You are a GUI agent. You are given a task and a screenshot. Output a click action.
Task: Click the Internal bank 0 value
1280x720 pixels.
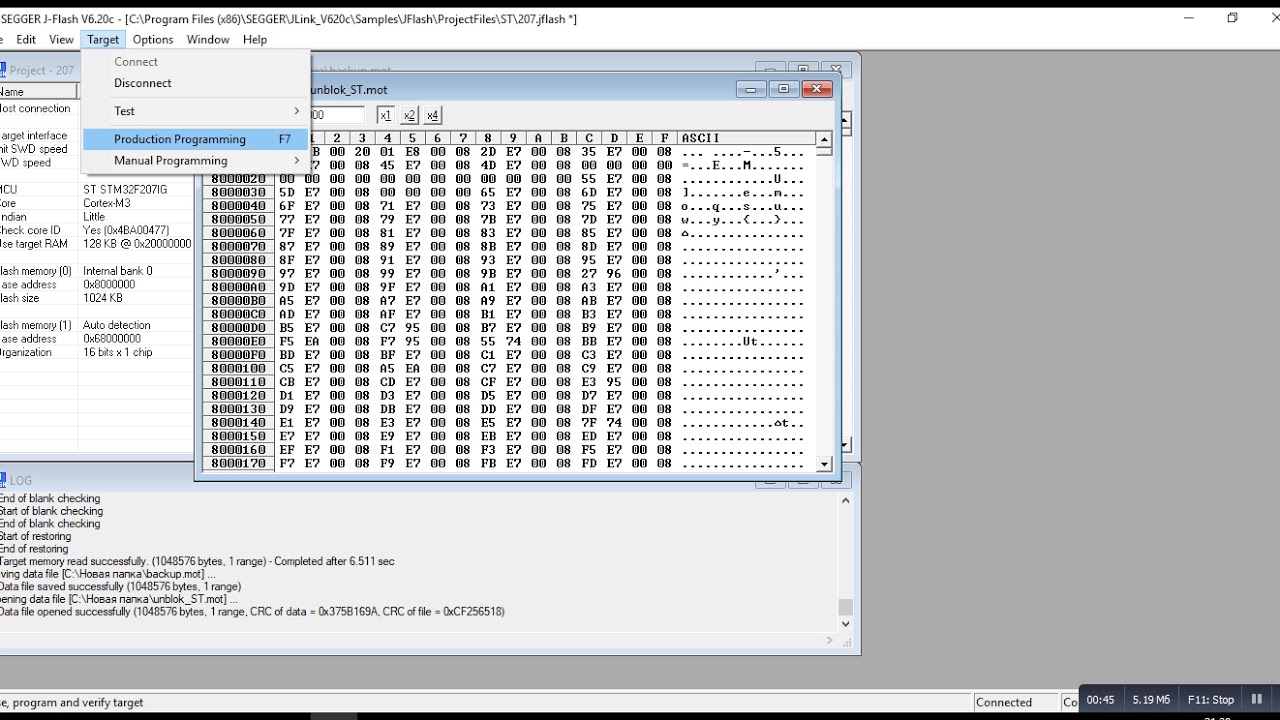pos(118,271)
